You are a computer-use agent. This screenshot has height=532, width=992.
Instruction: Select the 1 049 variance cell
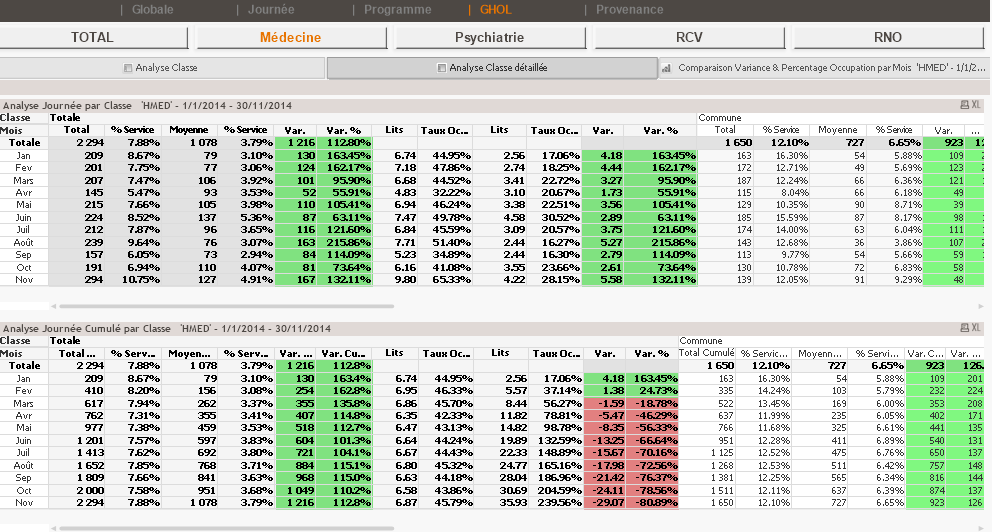pyautogui.click(x=295, y=490)
